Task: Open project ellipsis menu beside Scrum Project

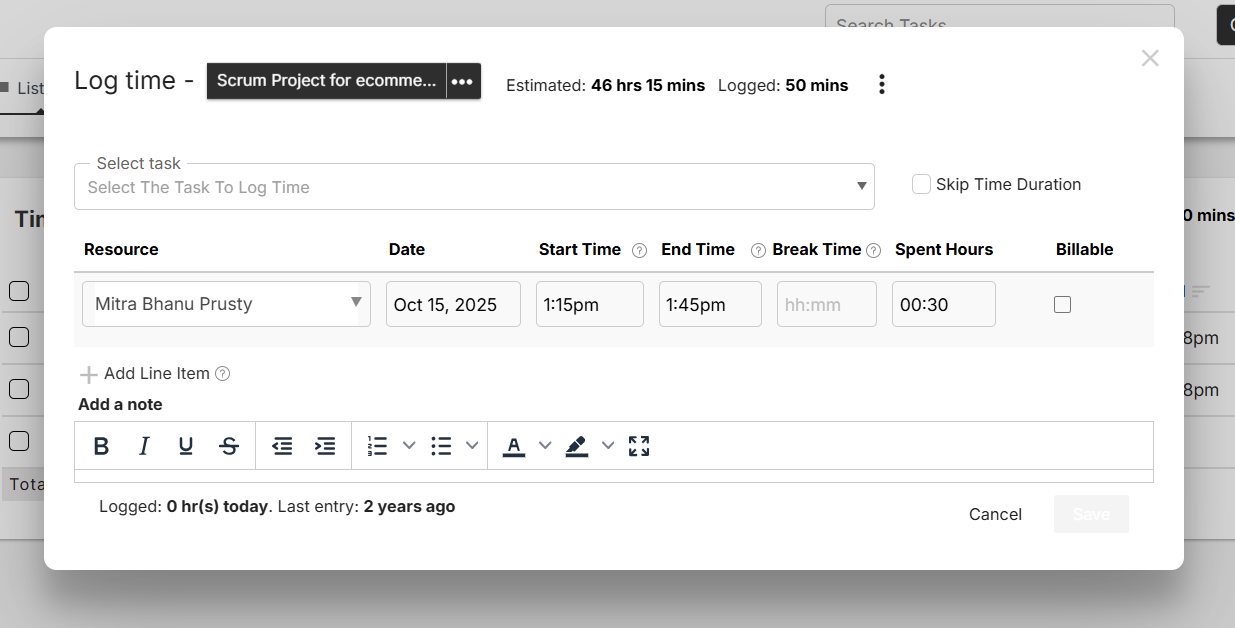Action: 462,82
